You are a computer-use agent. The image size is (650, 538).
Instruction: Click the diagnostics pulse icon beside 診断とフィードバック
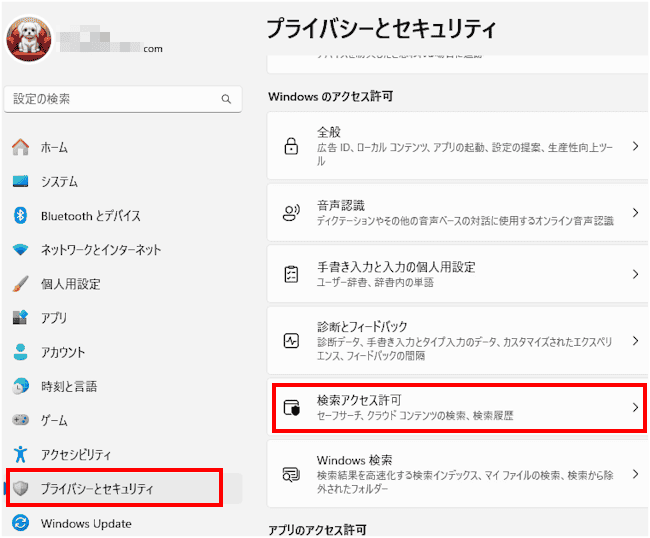[x=291, y=341]
